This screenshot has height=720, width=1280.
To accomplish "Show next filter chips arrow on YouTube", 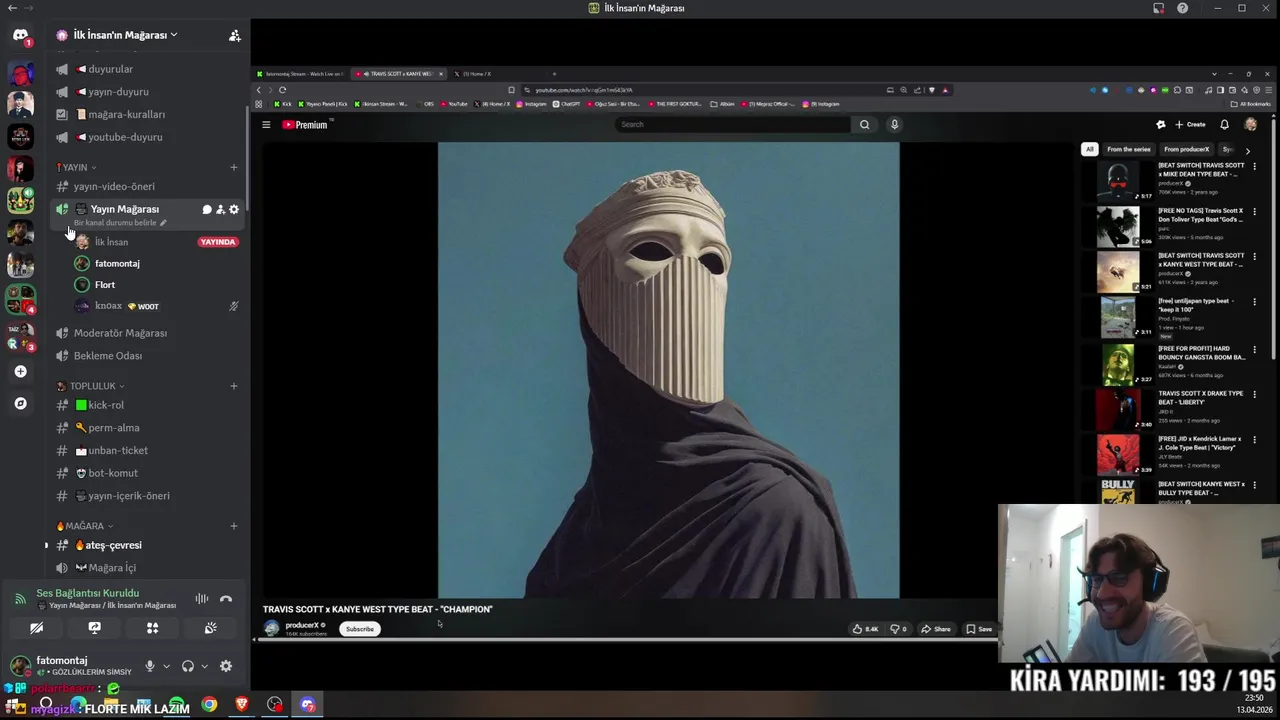I will 1247,150.
